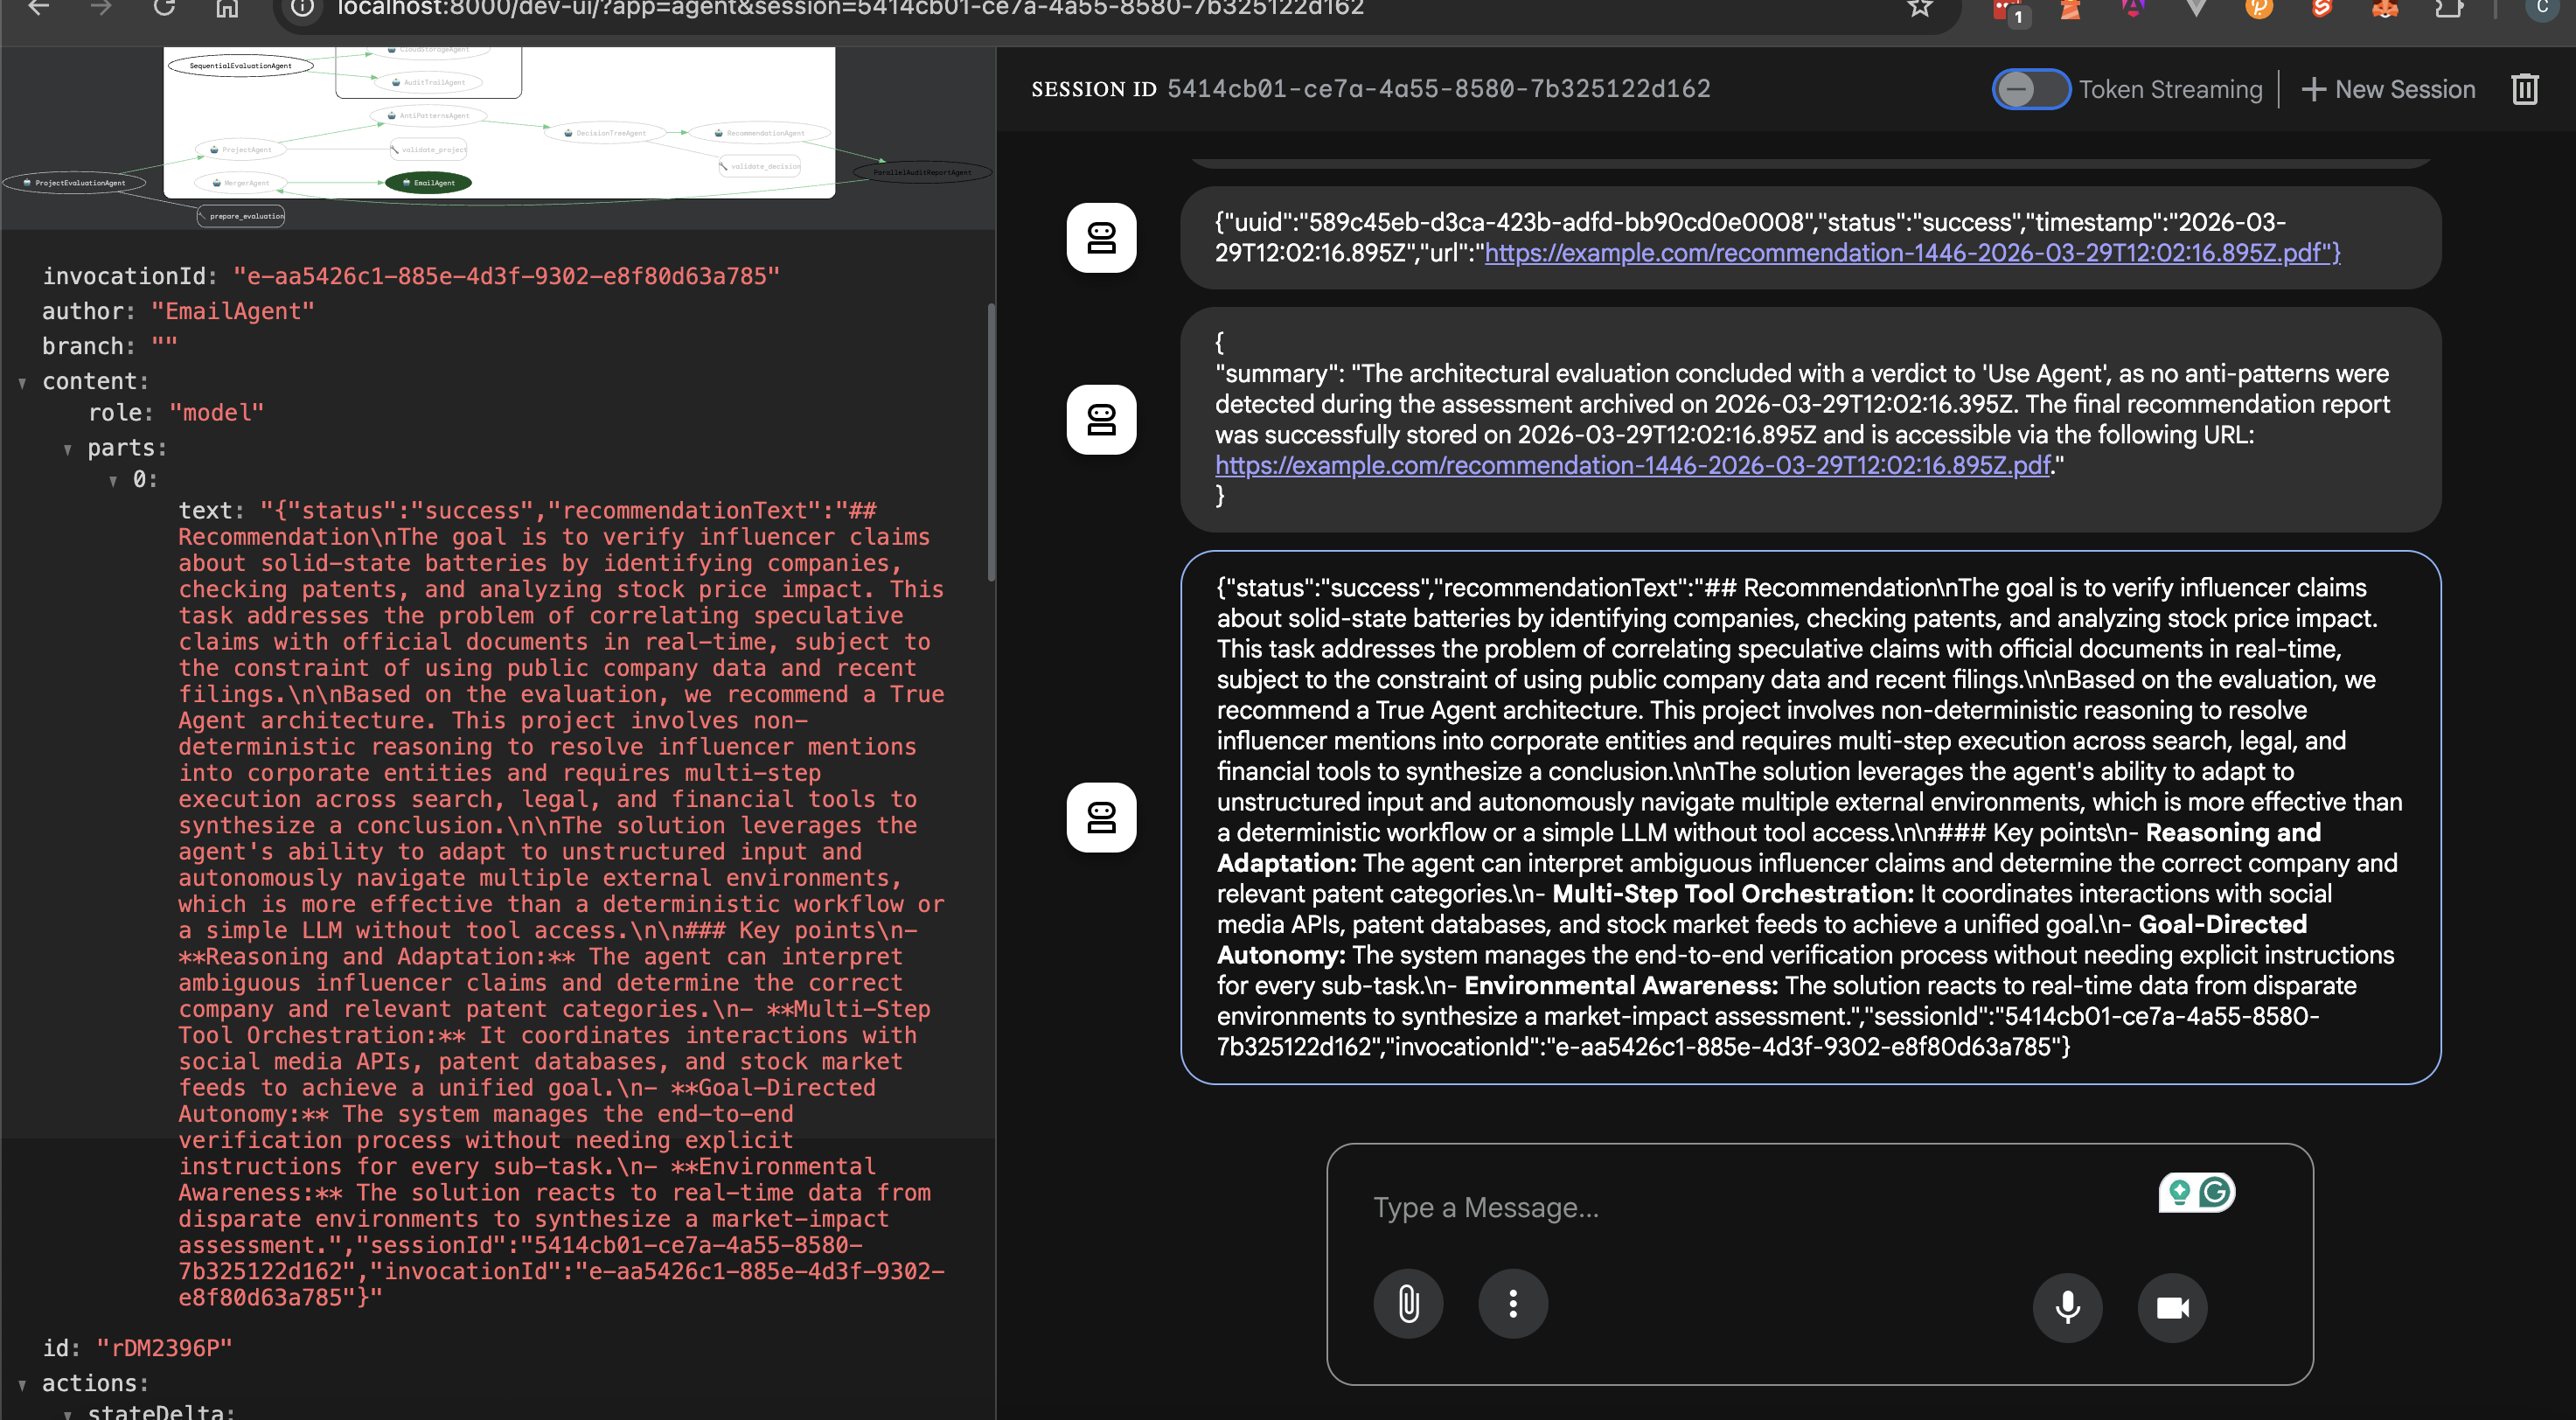This screenshot has height=1420, width=2576.
Task: Start a New Session
Action: click(2388, 89)
